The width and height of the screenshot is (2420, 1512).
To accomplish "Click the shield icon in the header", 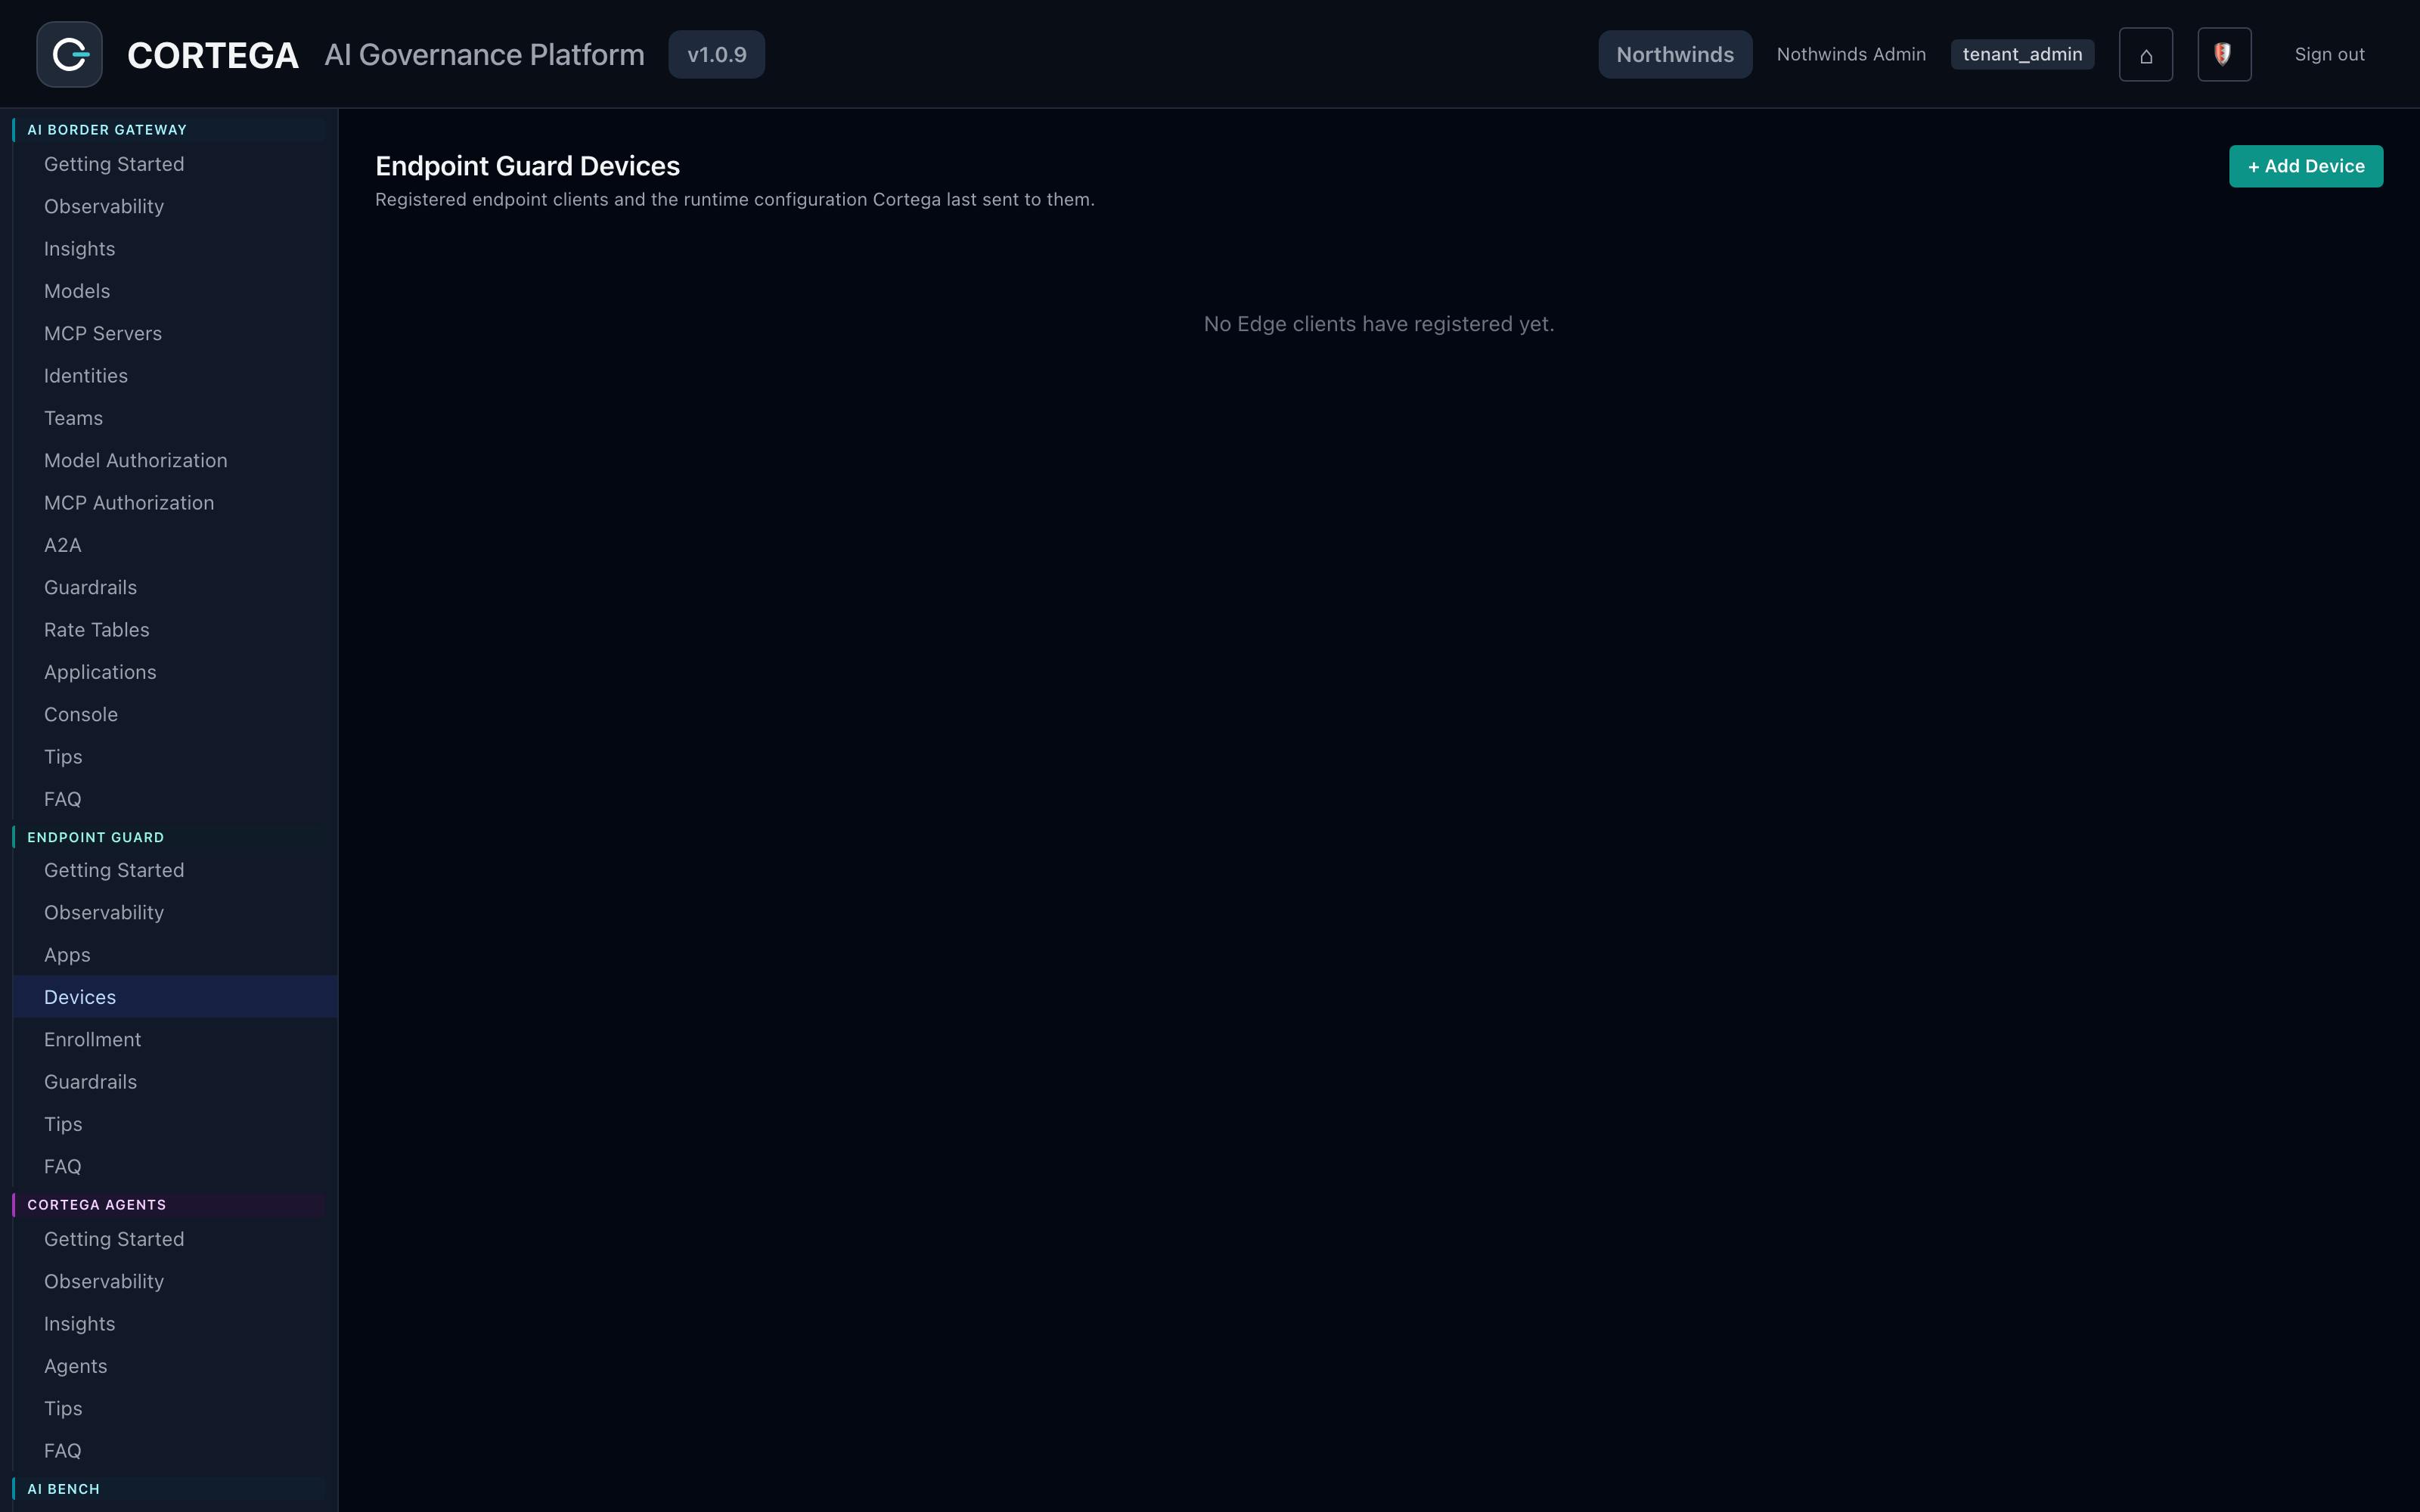I will click(2224, 54).
